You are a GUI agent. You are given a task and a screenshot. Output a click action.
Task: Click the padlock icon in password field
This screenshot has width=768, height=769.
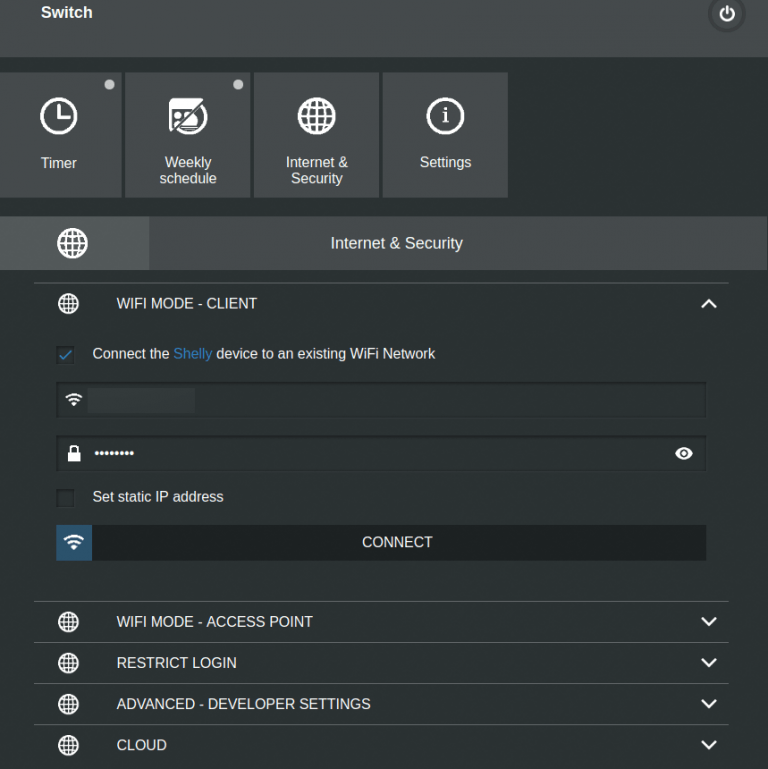[74, 454]
